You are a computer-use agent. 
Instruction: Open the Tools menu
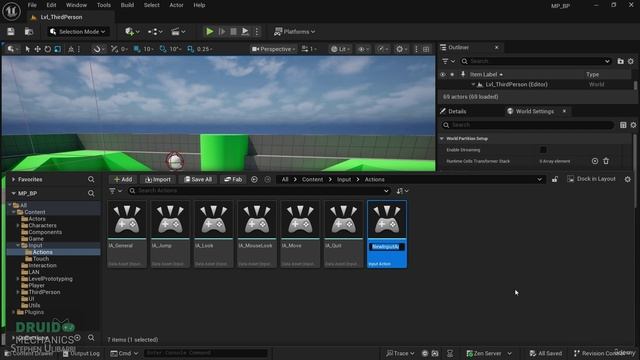104,5
